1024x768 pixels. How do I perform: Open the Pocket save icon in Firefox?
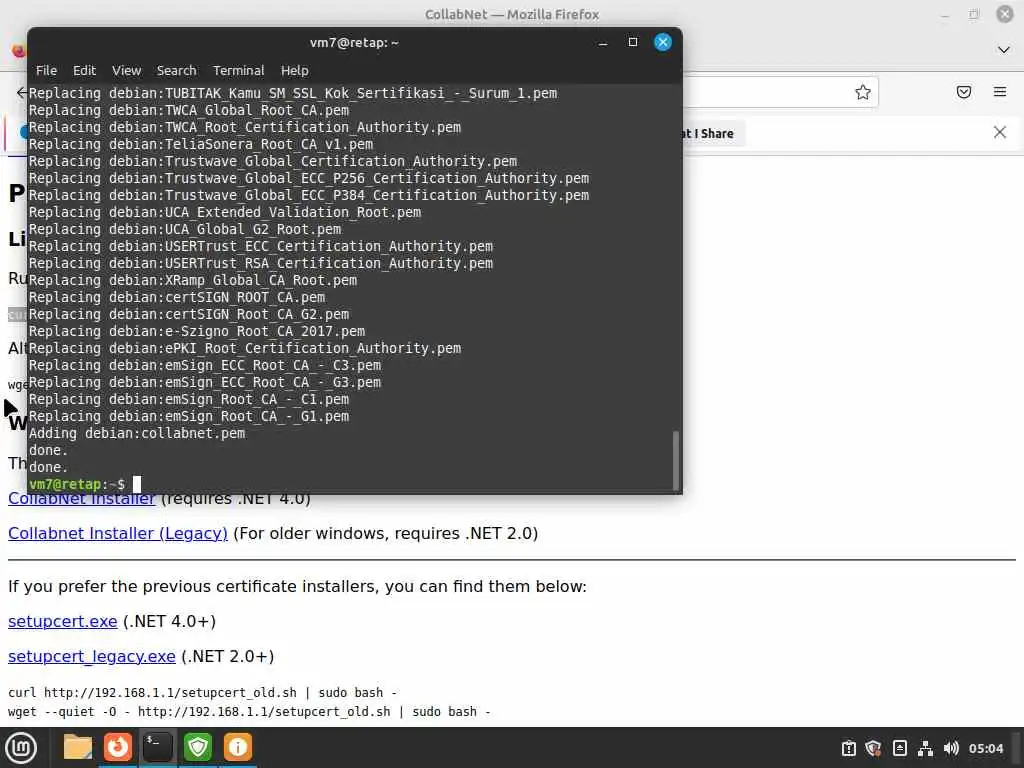964,92
